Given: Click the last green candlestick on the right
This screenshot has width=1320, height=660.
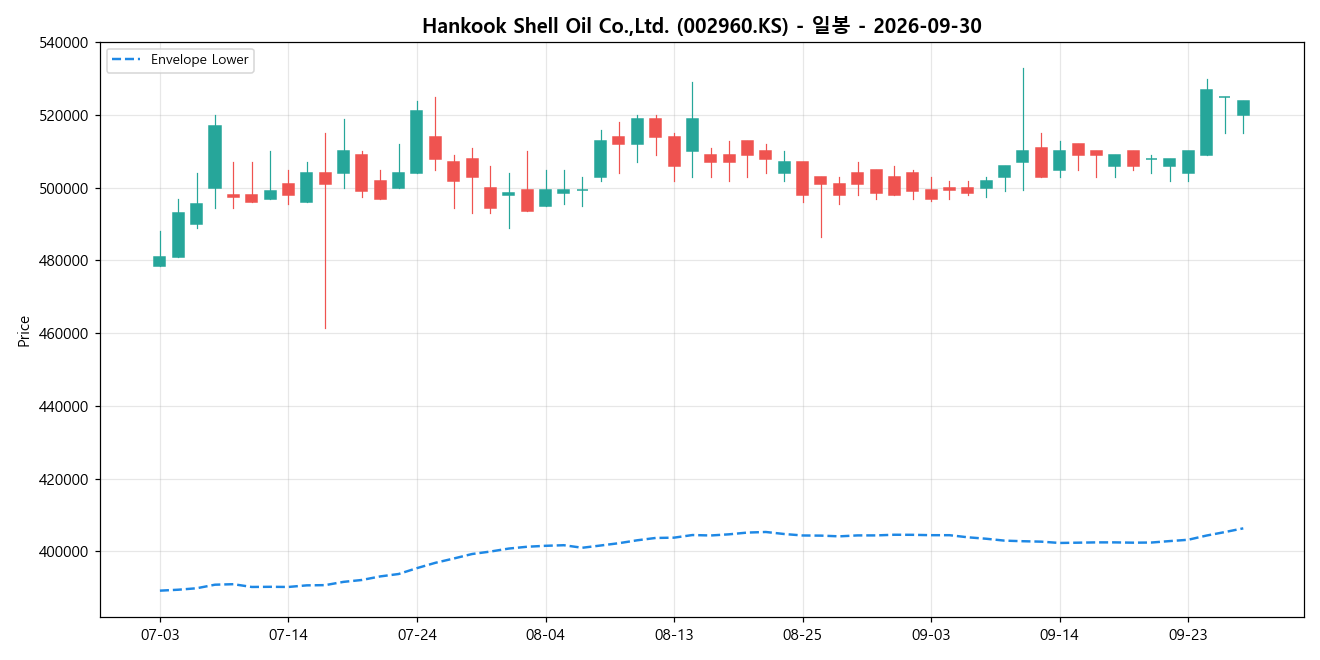Looking at the screenshot, I should pyautogui.click(x=1243, y=108).
